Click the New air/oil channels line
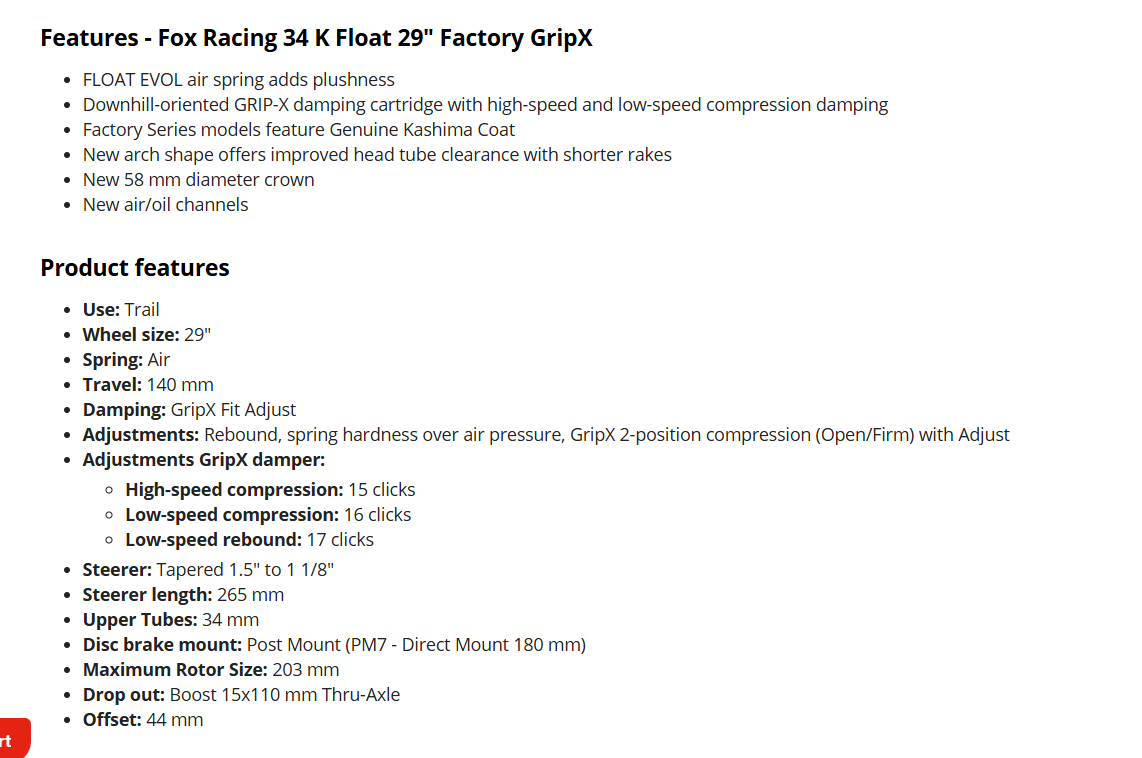1142x758 pixels. pos(165,205)
